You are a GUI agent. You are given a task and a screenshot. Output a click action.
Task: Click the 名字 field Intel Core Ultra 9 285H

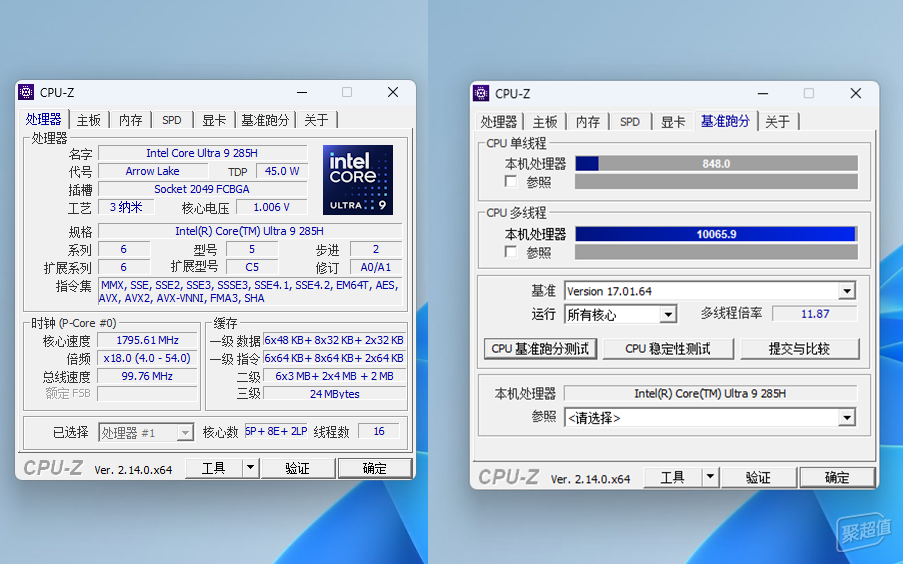202,153
